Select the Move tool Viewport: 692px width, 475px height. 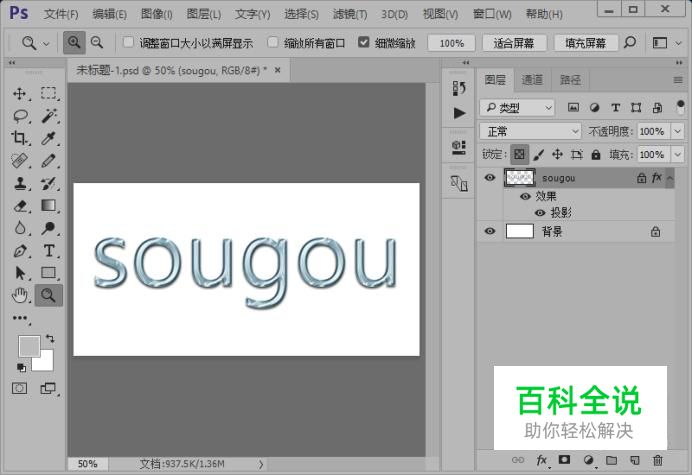(x=19, y=94)
